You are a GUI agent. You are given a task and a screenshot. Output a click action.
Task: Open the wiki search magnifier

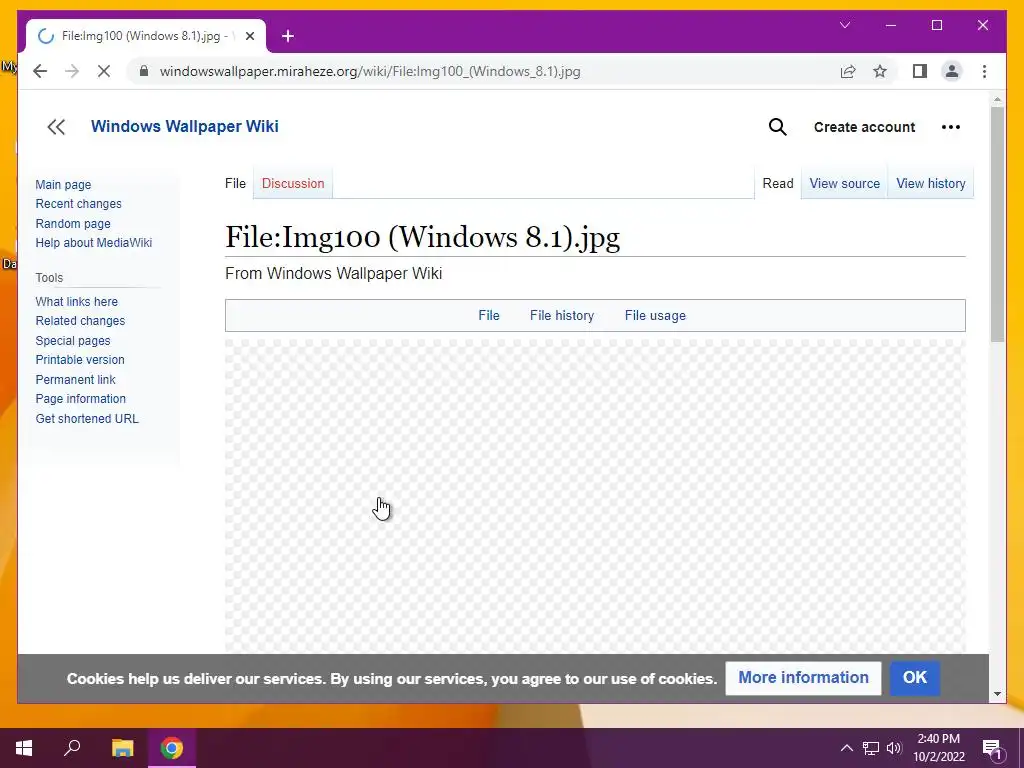click(777, 127)
